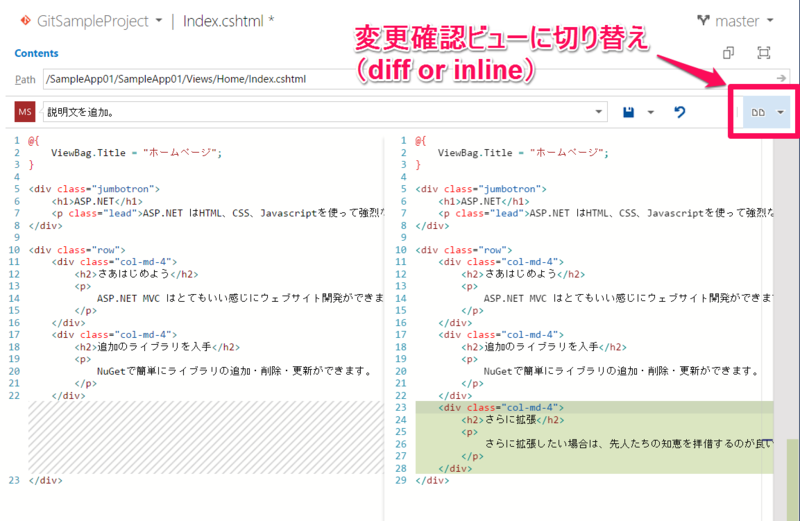Click the copy/clone icon near Contents
The image size is (800, 521).
click(729, 53)
